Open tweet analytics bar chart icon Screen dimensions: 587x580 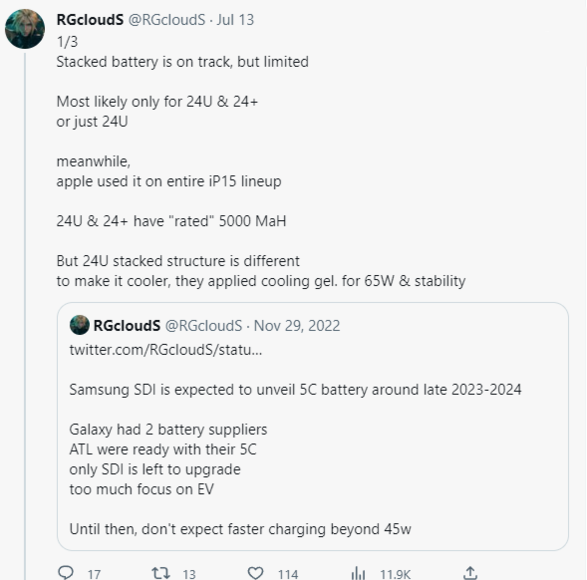tap(358, 573)
